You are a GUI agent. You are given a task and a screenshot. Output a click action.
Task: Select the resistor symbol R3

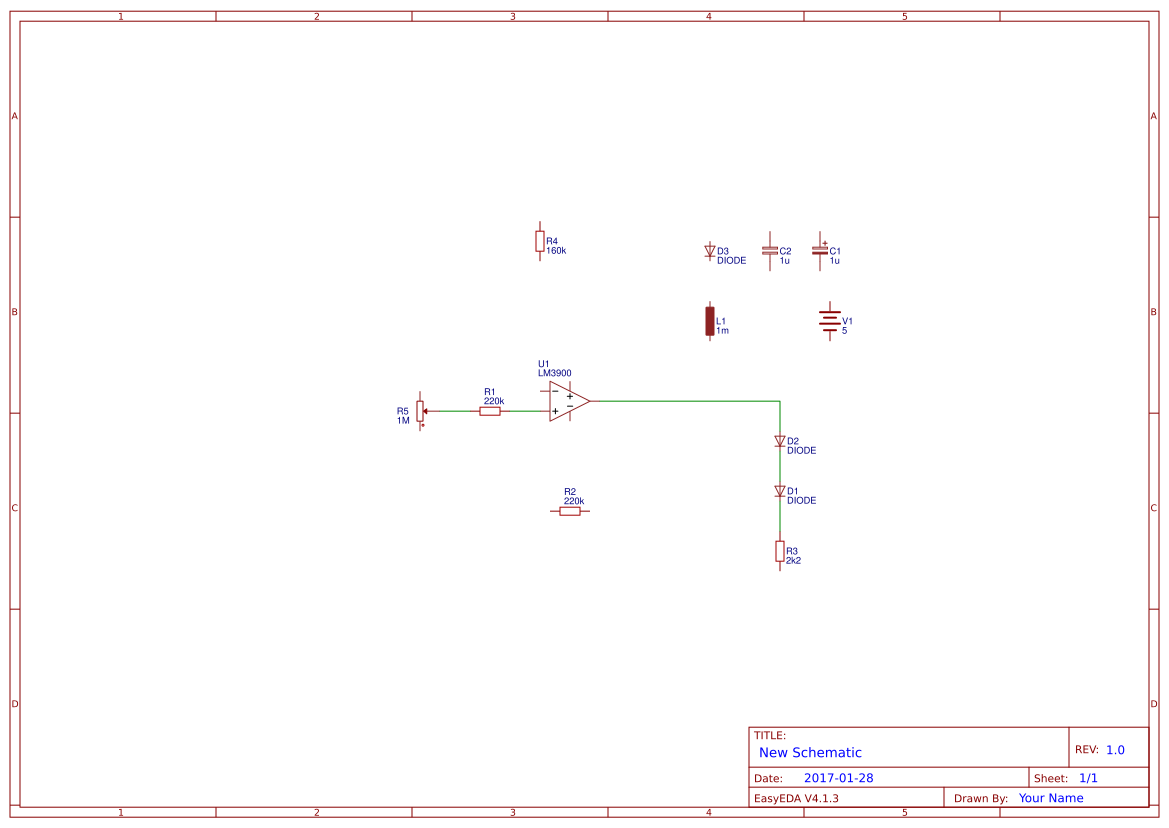[x=780, y=551]
